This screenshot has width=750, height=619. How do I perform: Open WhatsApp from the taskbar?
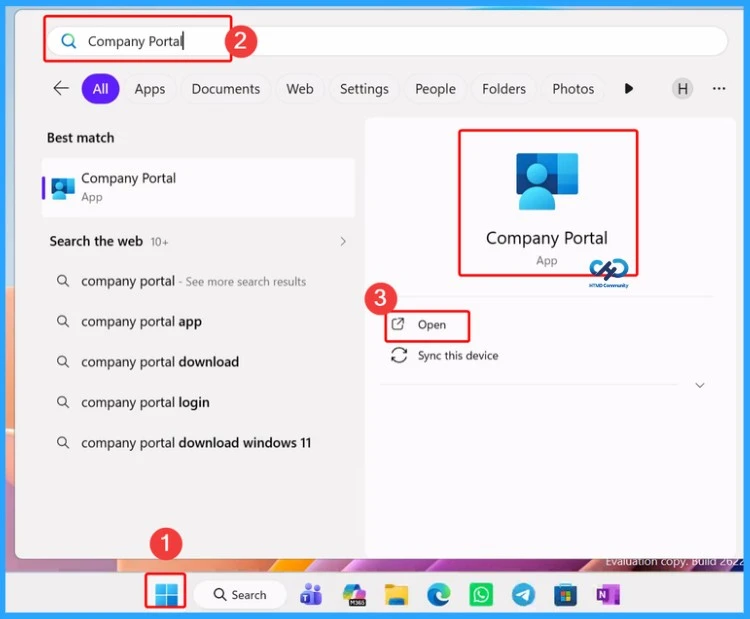point(481,595)
